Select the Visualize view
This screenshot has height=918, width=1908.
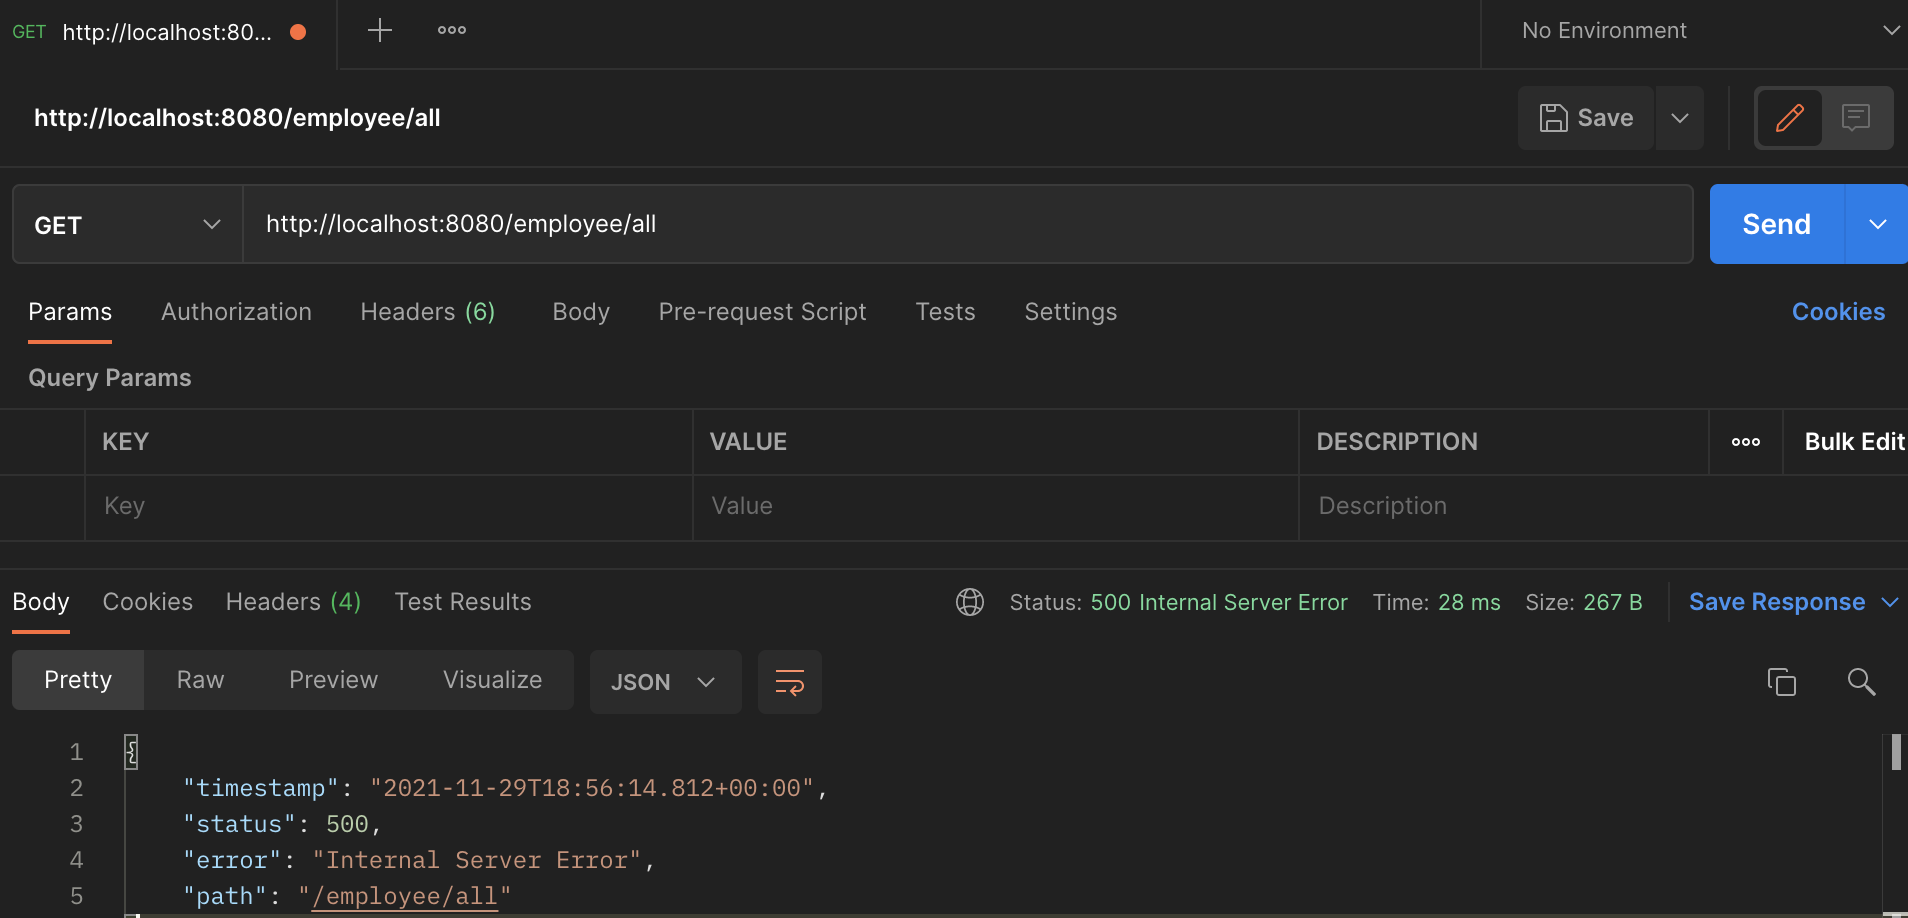coord(492,680)
